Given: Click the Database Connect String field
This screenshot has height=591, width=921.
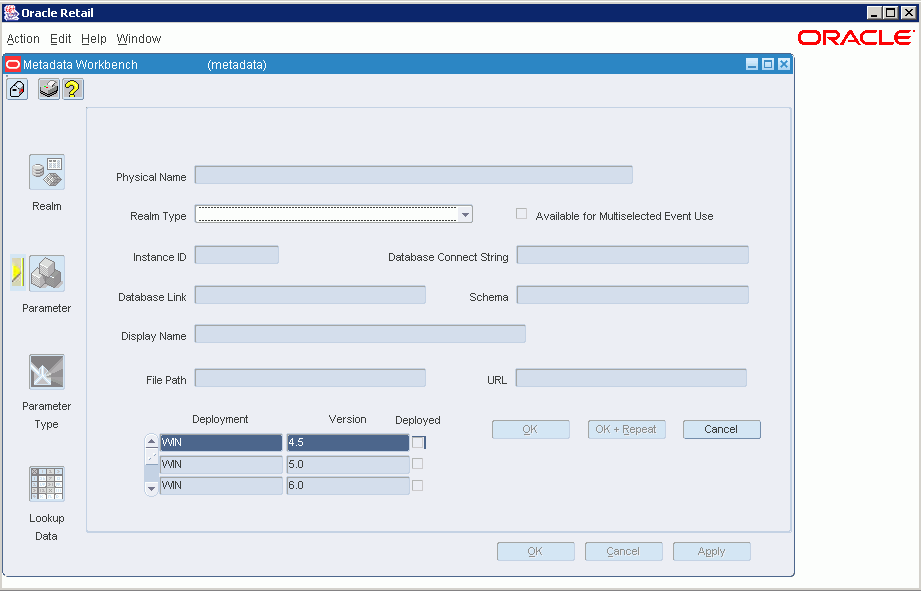Looking at the screenshot, I should [633, 255].
